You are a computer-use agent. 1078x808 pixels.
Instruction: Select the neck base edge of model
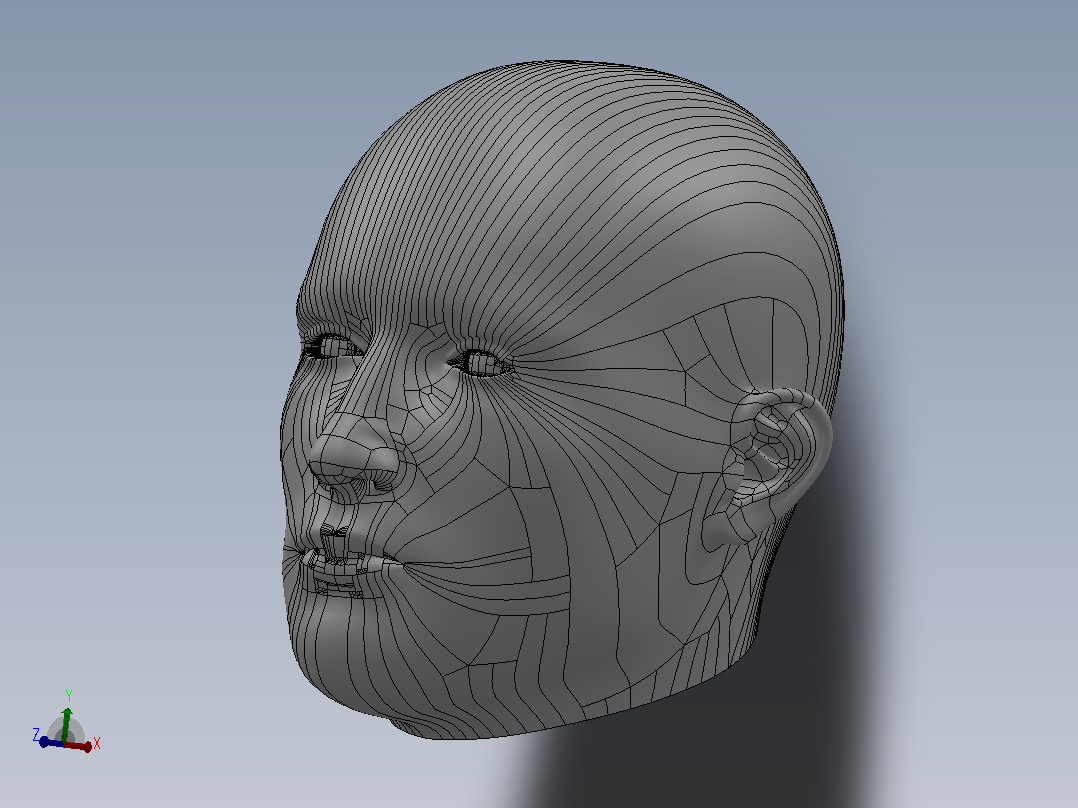tap(584, 708)
